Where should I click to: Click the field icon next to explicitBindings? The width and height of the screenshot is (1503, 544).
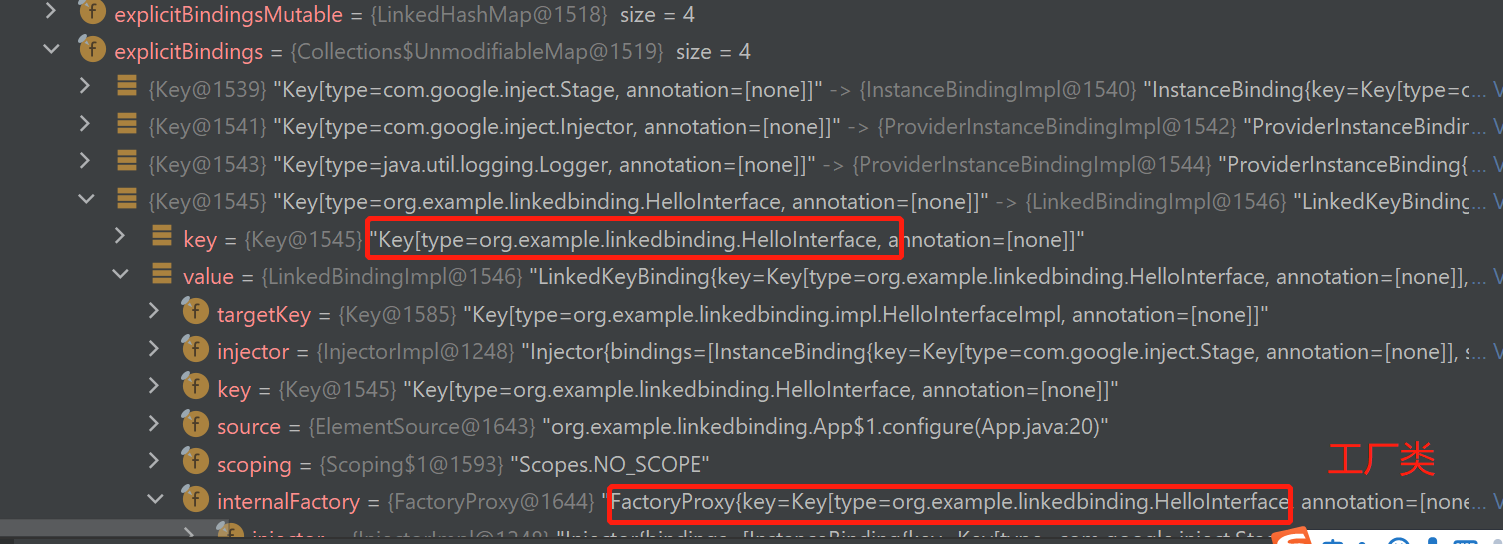point(93,50)
